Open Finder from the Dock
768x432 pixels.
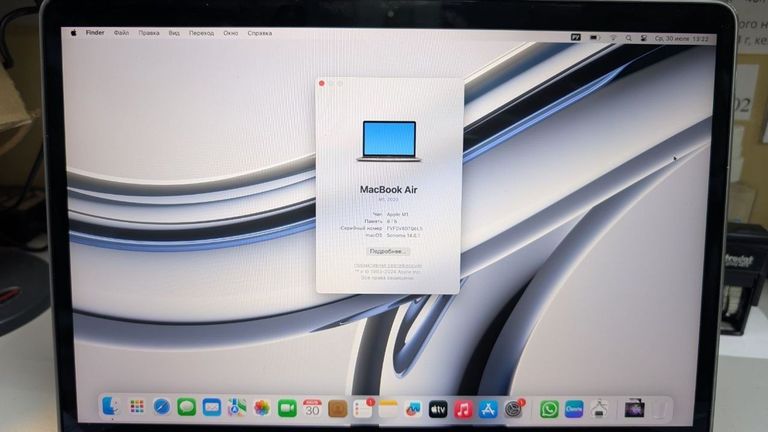pos(111,407)
